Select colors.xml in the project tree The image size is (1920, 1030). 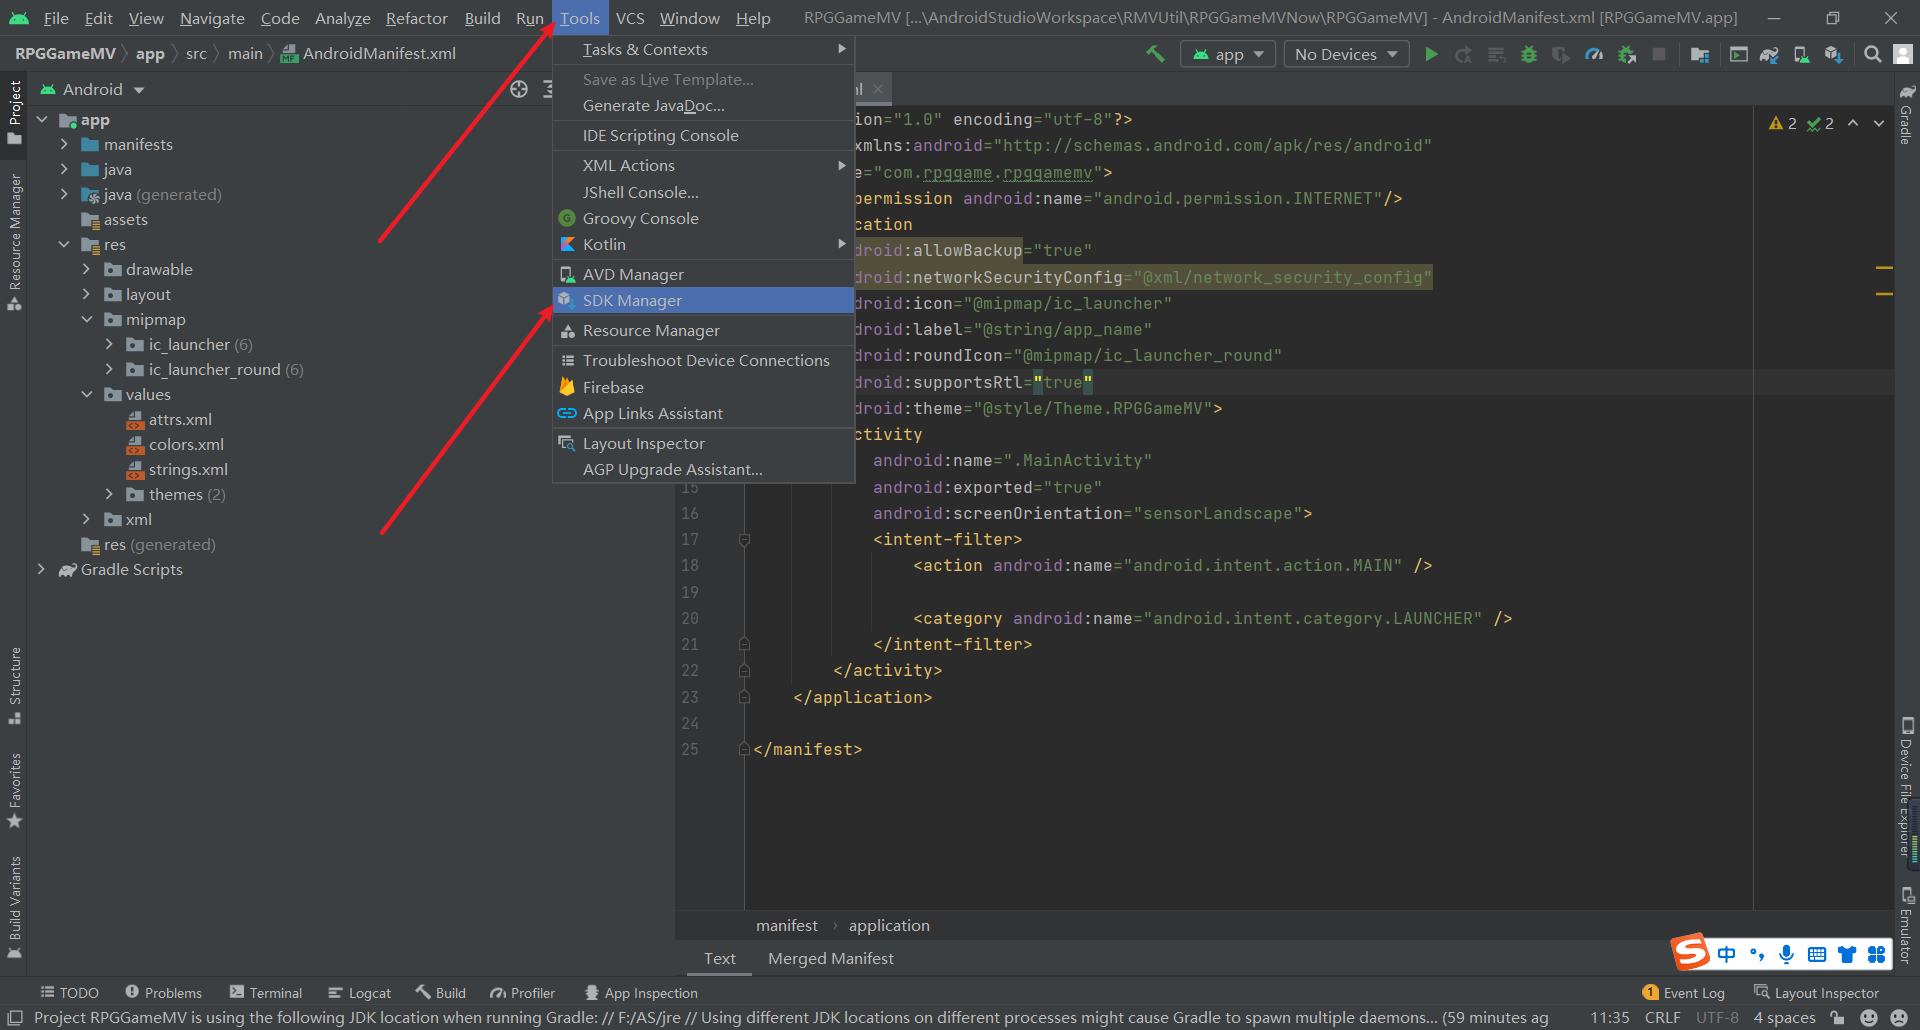point(186,444)
